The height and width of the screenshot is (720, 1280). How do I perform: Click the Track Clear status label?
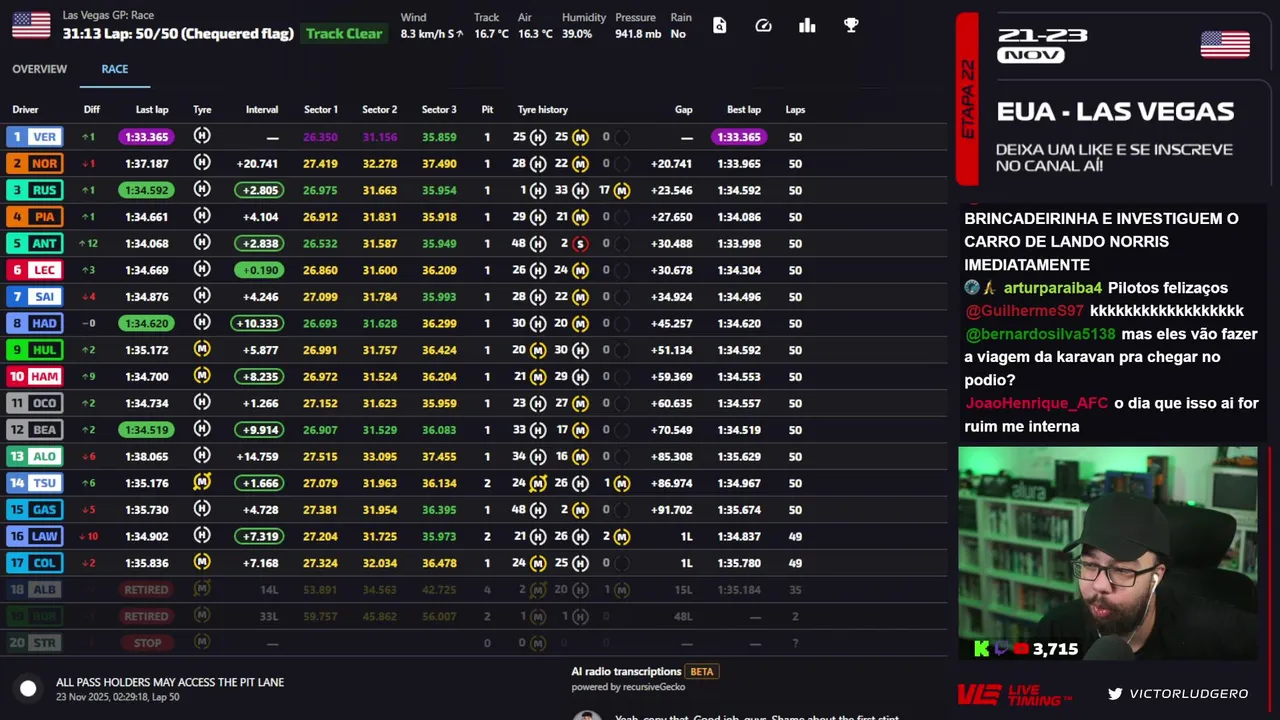click(344, 34)
